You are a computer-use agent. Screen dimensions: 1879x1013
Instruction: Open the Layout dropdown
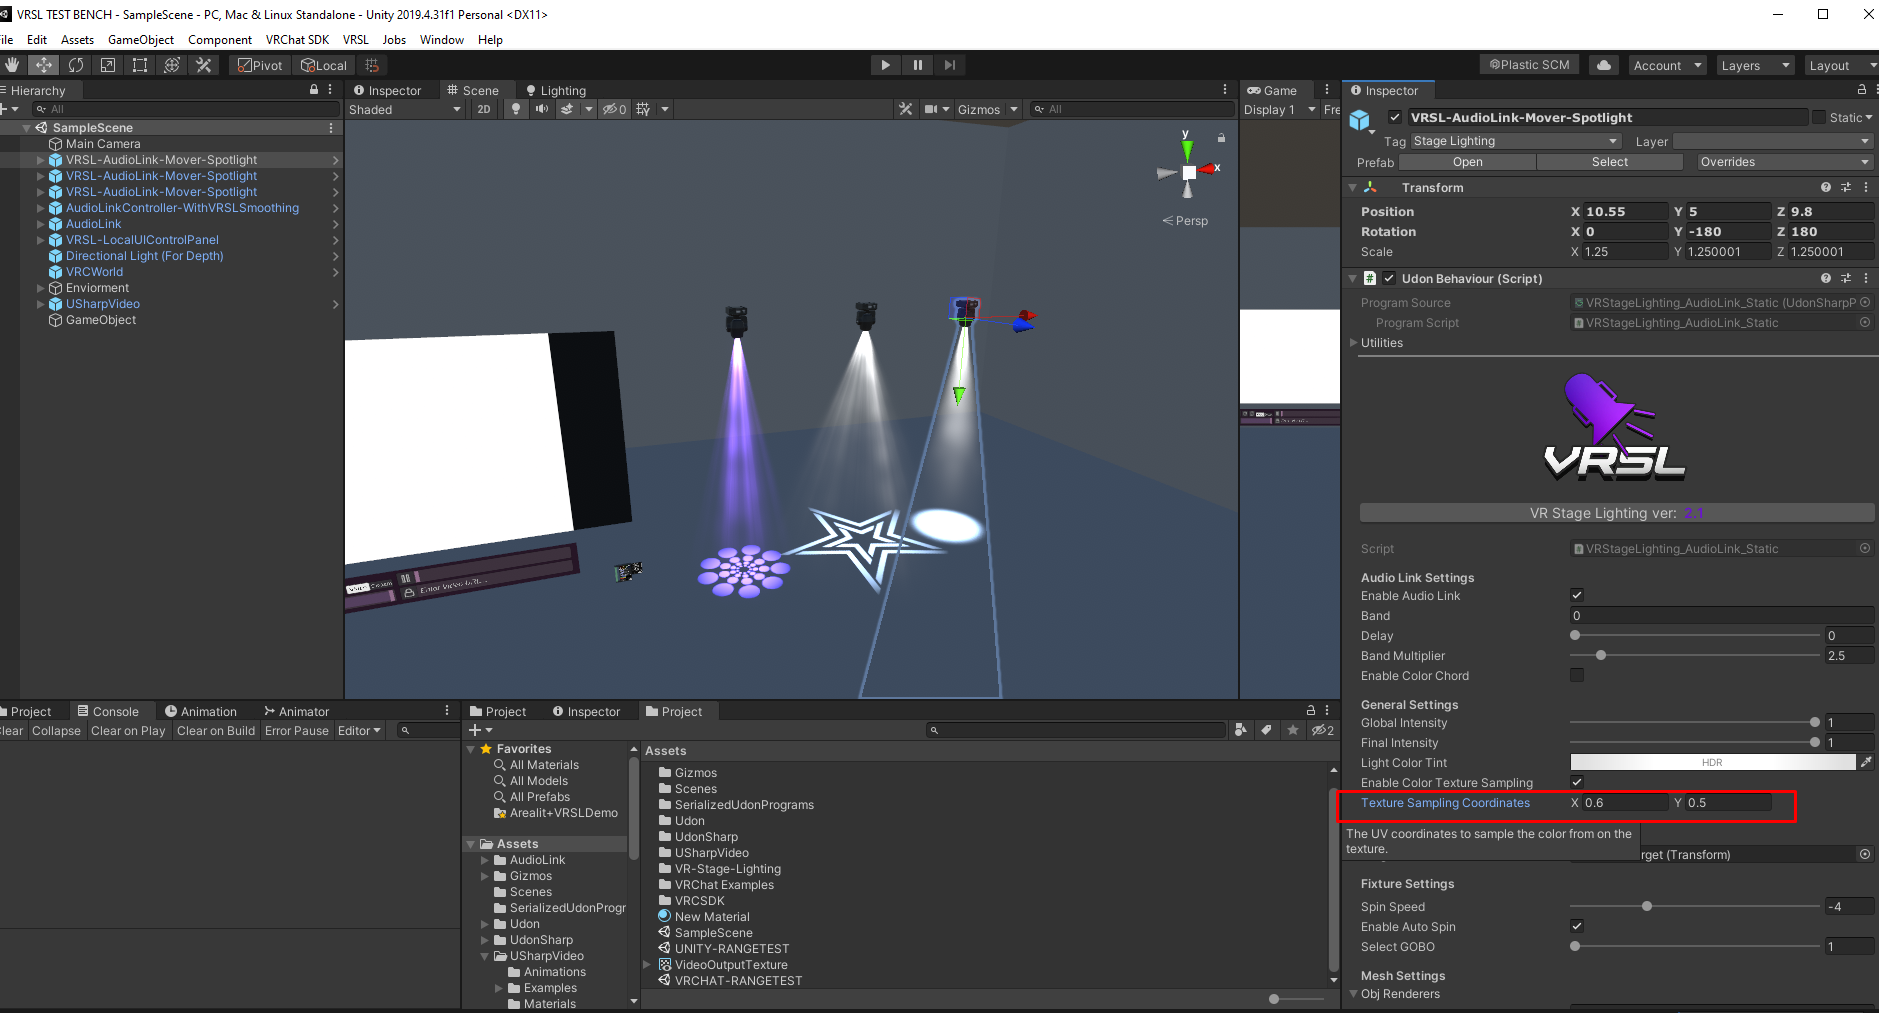tap(1840, 65)
